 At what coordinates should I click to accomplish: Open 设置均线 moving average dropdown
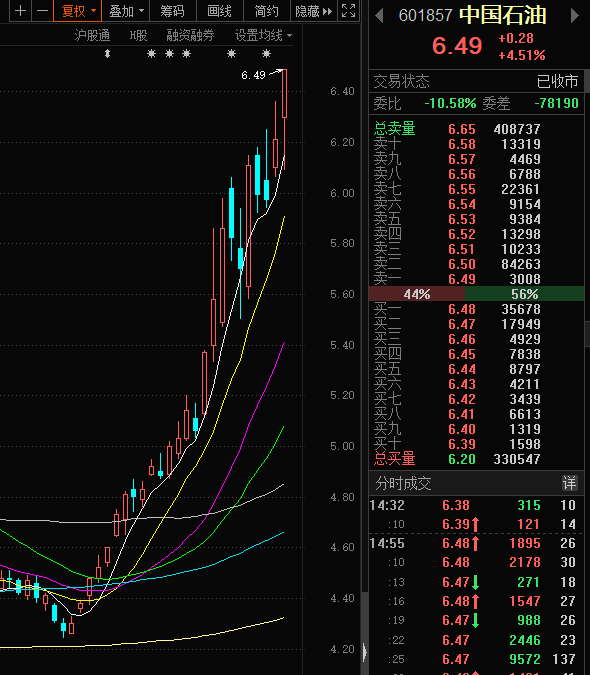pyautogui.click(x=263, y=35)
